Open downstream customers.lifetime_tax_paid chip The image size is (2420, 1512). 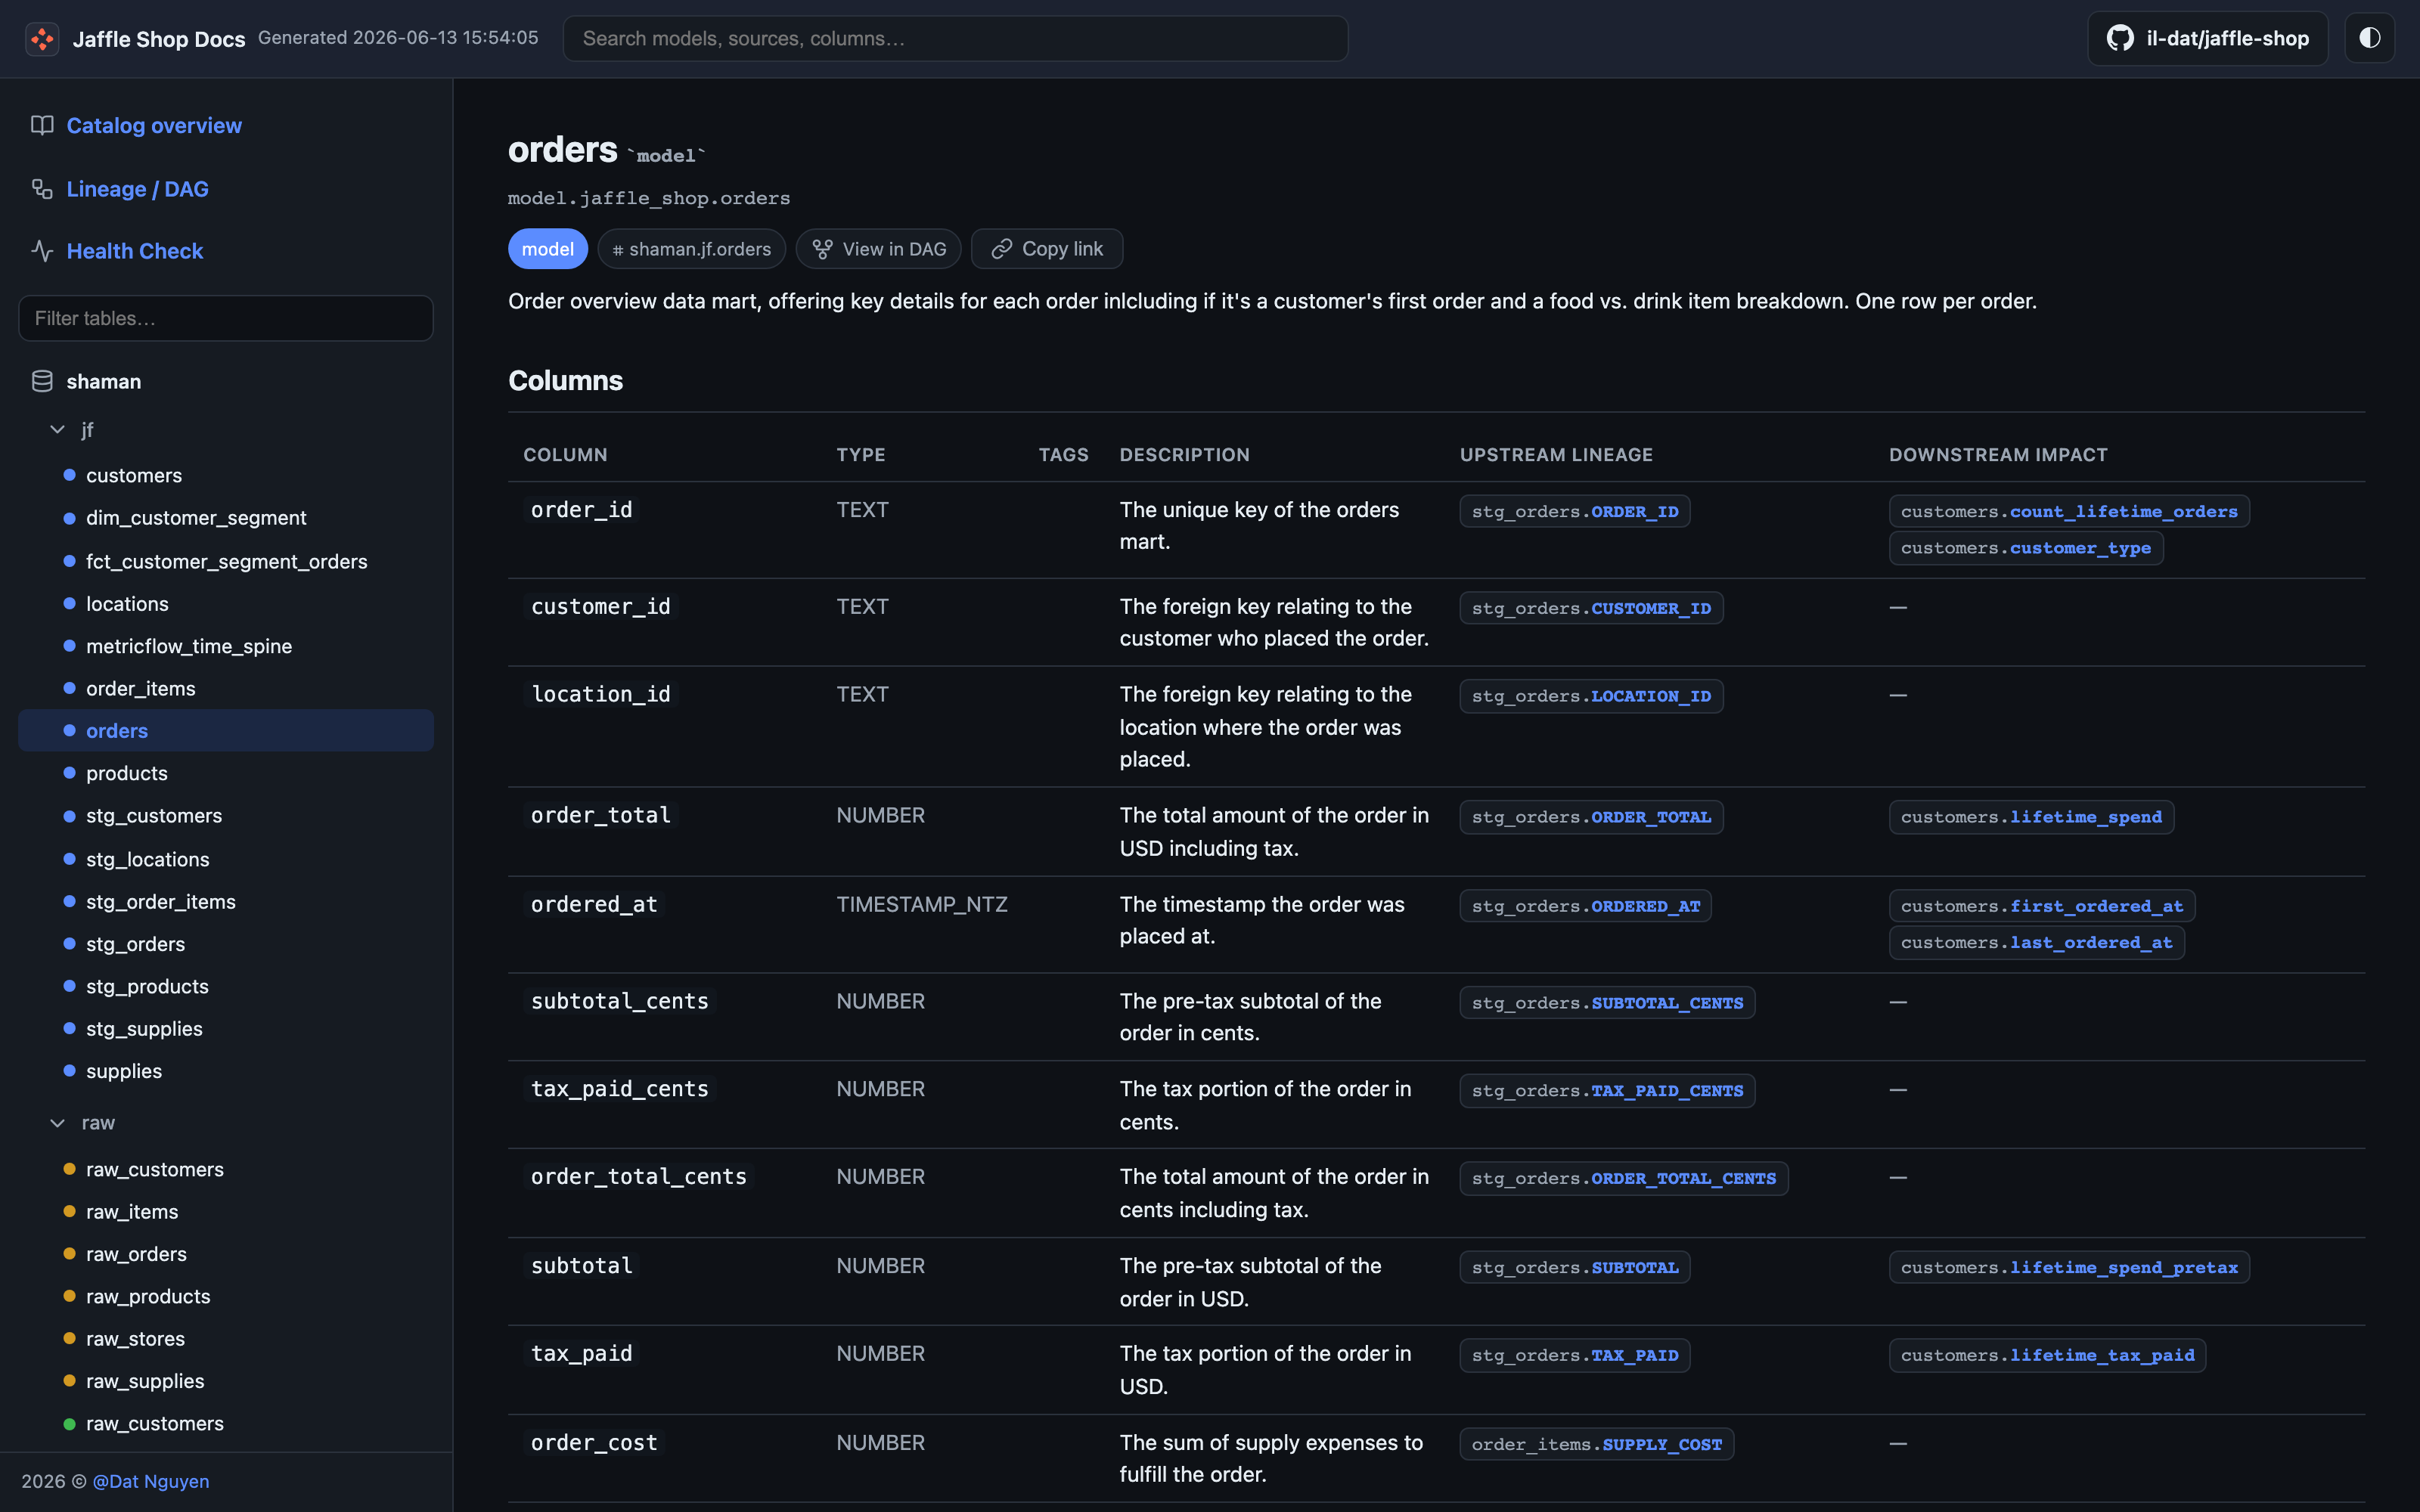pyautogui.click(x=2047, y=1355)
